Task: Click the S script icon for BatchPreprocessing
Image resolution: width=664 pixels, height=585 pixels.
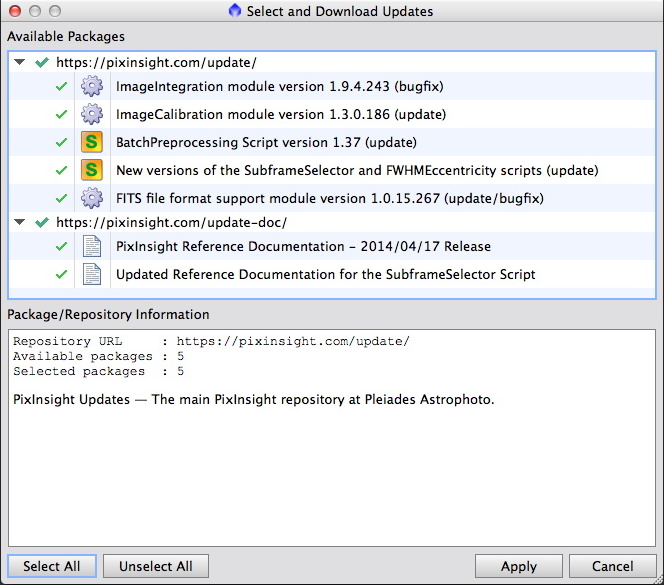Action: tap(92, 142)
